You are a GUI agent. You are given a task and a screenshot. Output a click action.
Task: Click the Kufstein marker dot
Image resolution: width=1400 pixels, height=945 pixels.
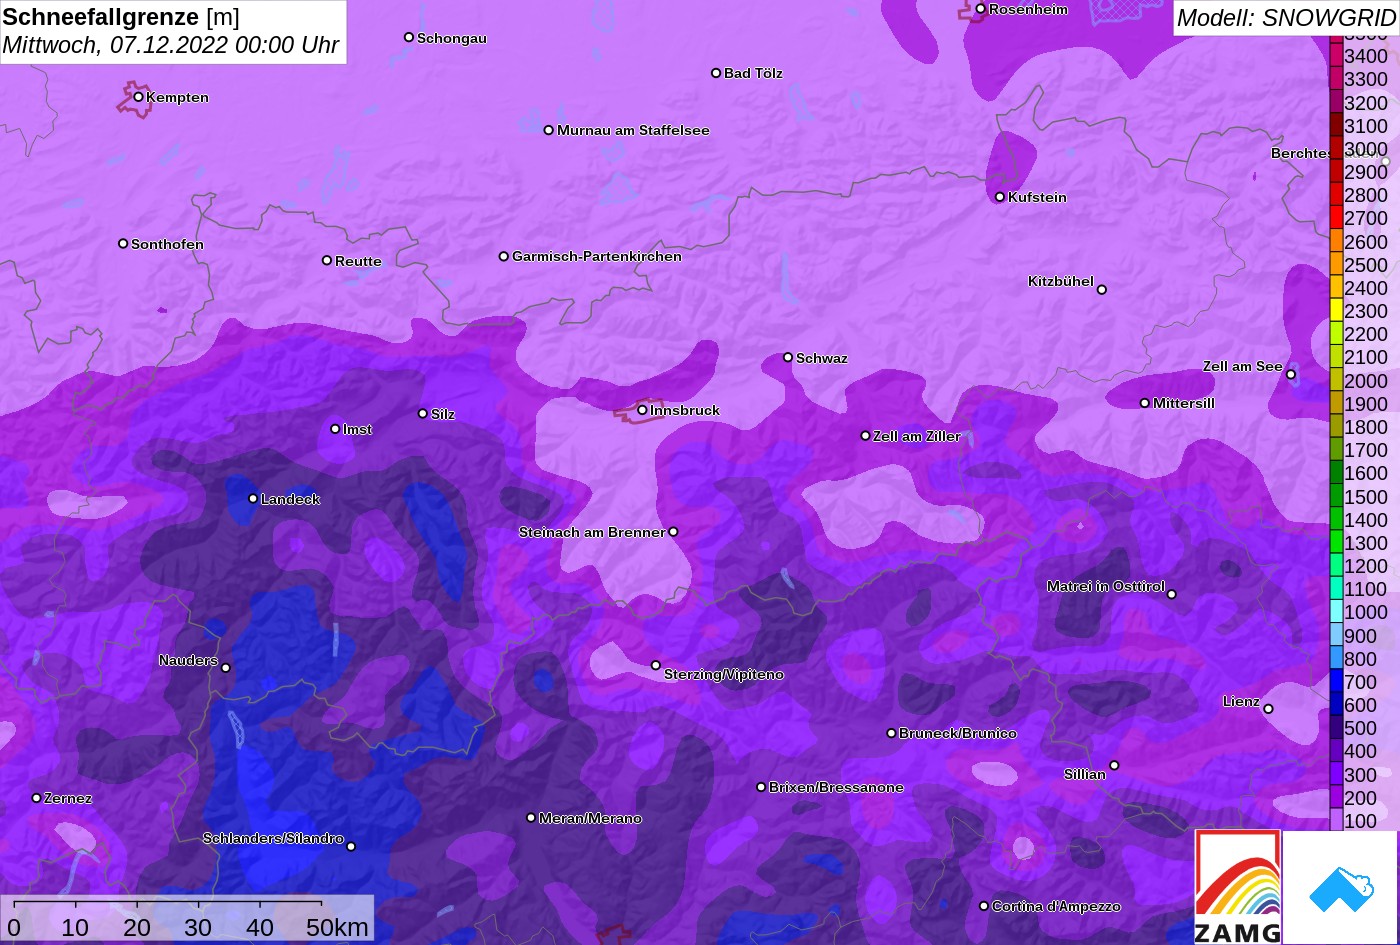pos(1000,197)
